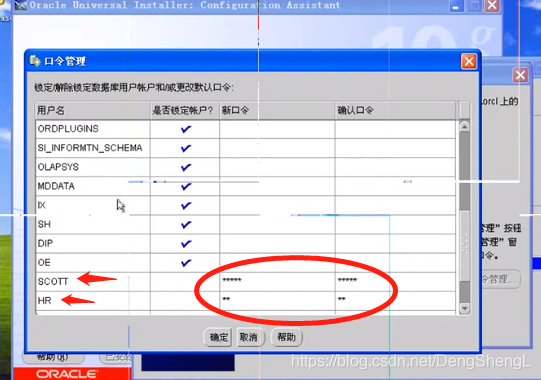The height and width of the screenshot is (380, 541).
Task: Toggle lock checkbox for ORDPLUGINS
Action: [186, 129]
